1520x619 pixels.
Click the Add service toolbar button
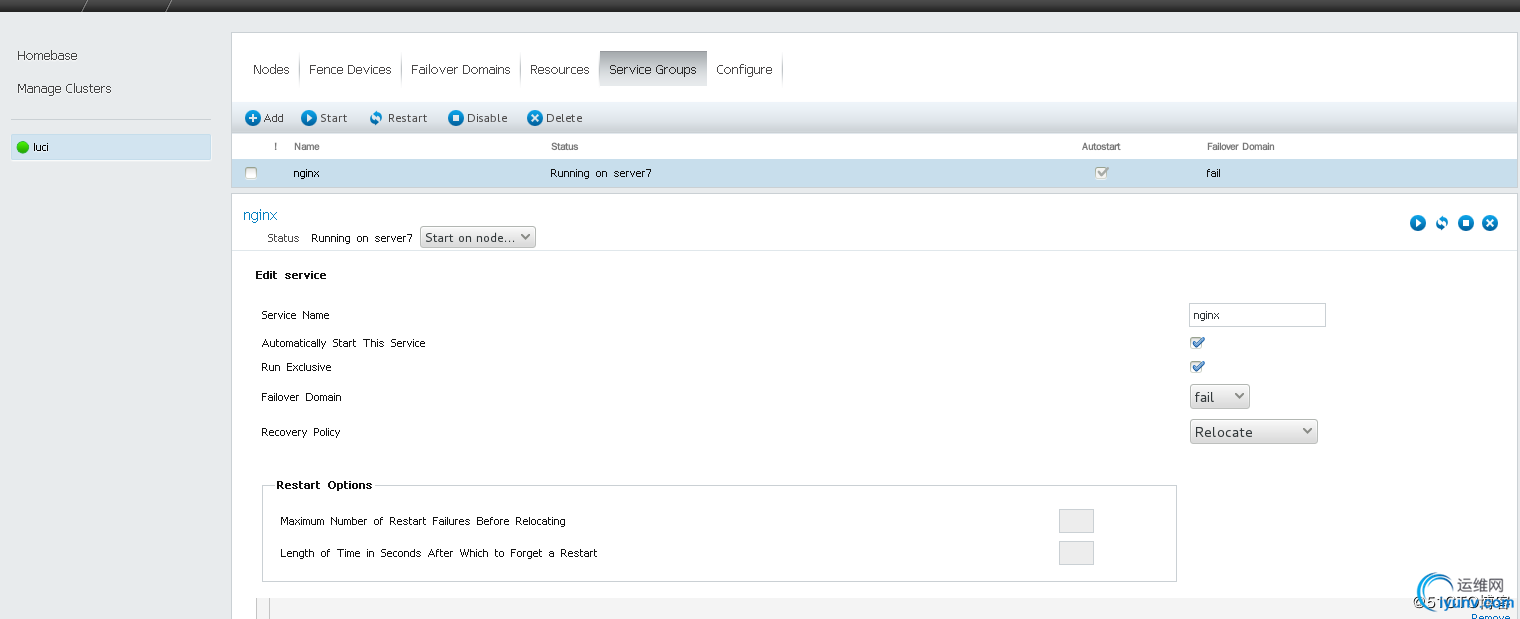click(x=265, y=118)
